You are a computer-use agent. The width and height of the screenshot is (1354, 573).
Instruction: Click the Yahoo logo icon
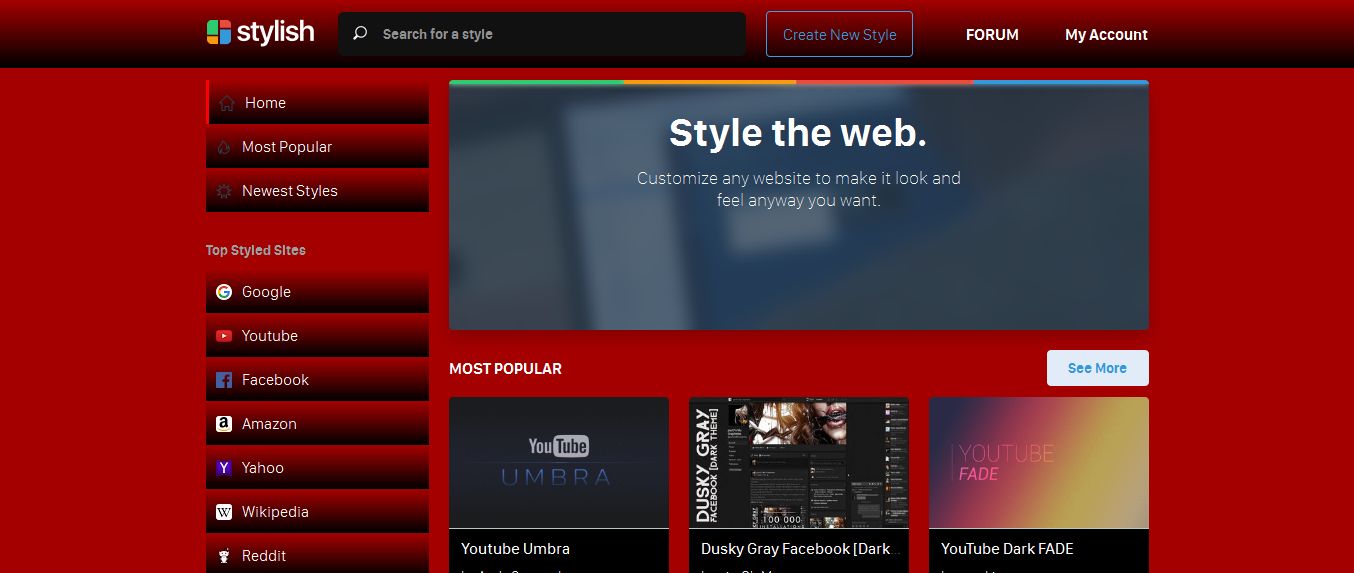point(224,468)
